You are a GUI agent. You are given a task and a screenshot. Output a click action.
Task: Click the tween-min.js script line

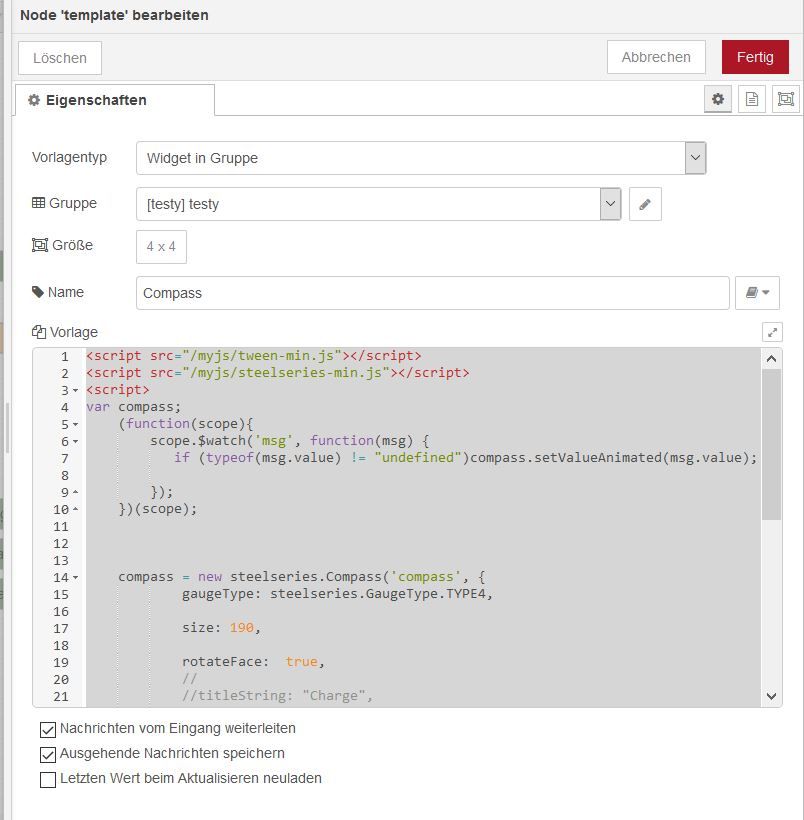click(x=254, y=356)
